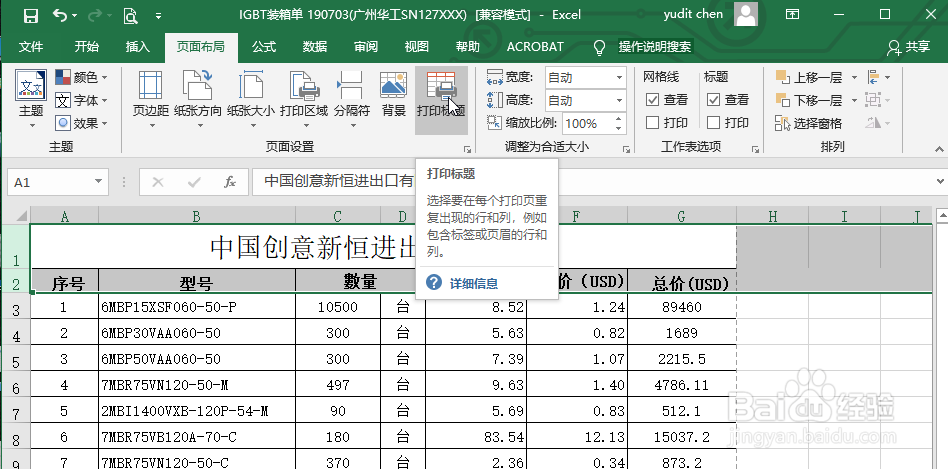Click the 详细信息 link in the tooltip

[473, 283]
